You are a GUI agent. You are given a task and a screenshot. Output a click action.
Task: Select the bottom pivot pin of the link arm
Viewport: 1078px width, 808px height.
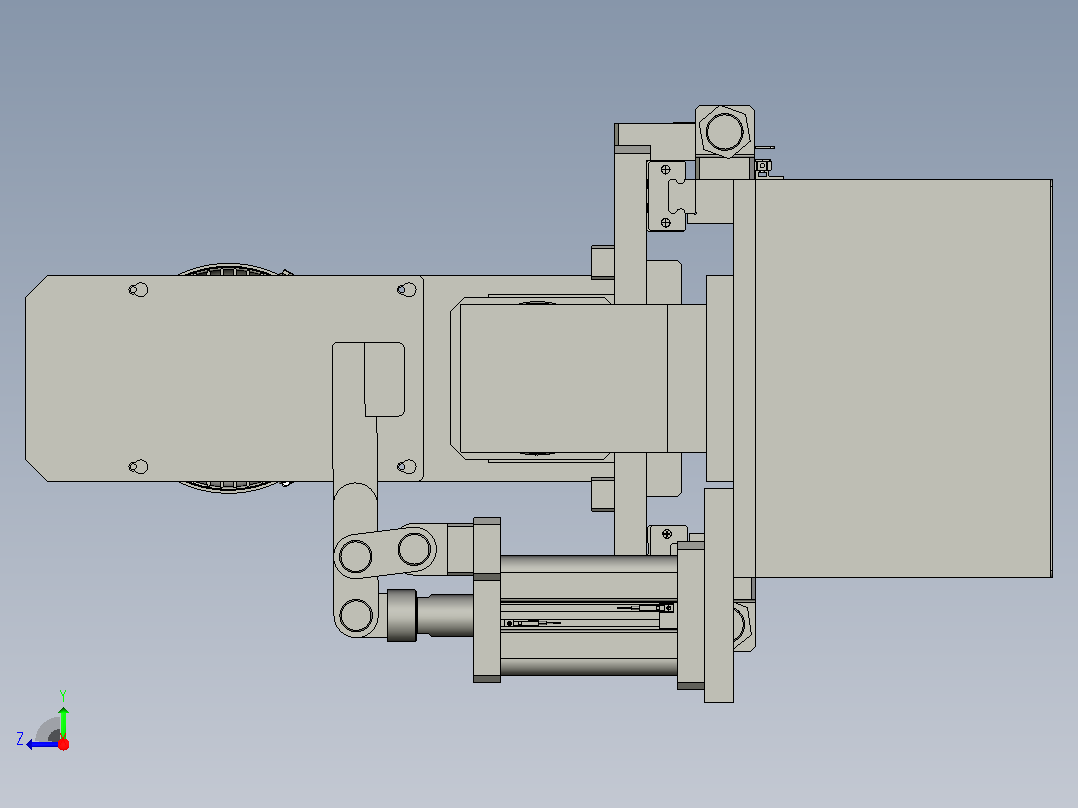[356, 615]
